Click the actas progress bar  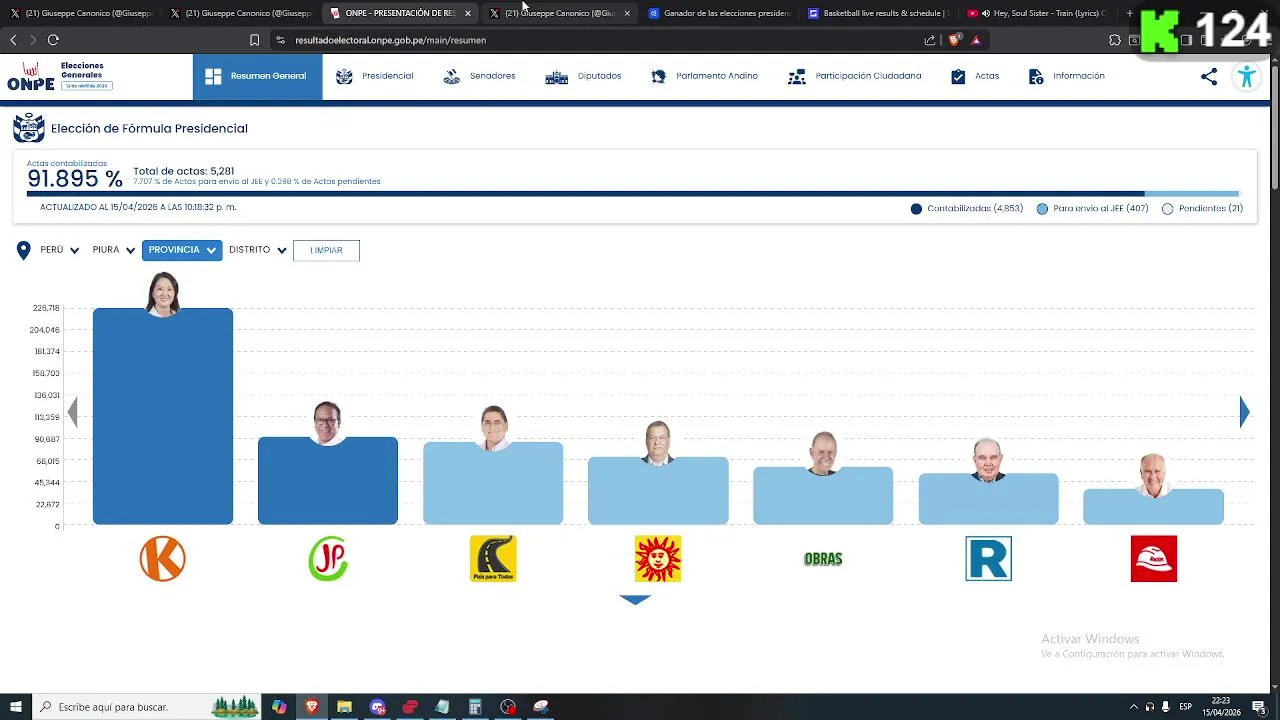tap(633, 193)
